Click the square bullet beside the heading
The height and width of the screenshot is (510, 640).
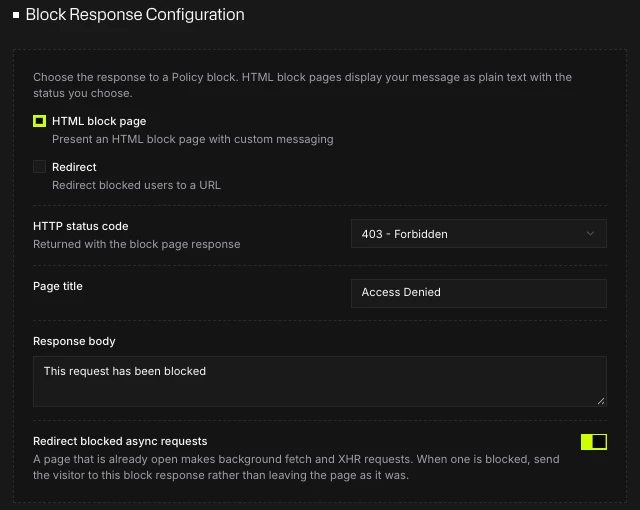(x=16, y=15)
